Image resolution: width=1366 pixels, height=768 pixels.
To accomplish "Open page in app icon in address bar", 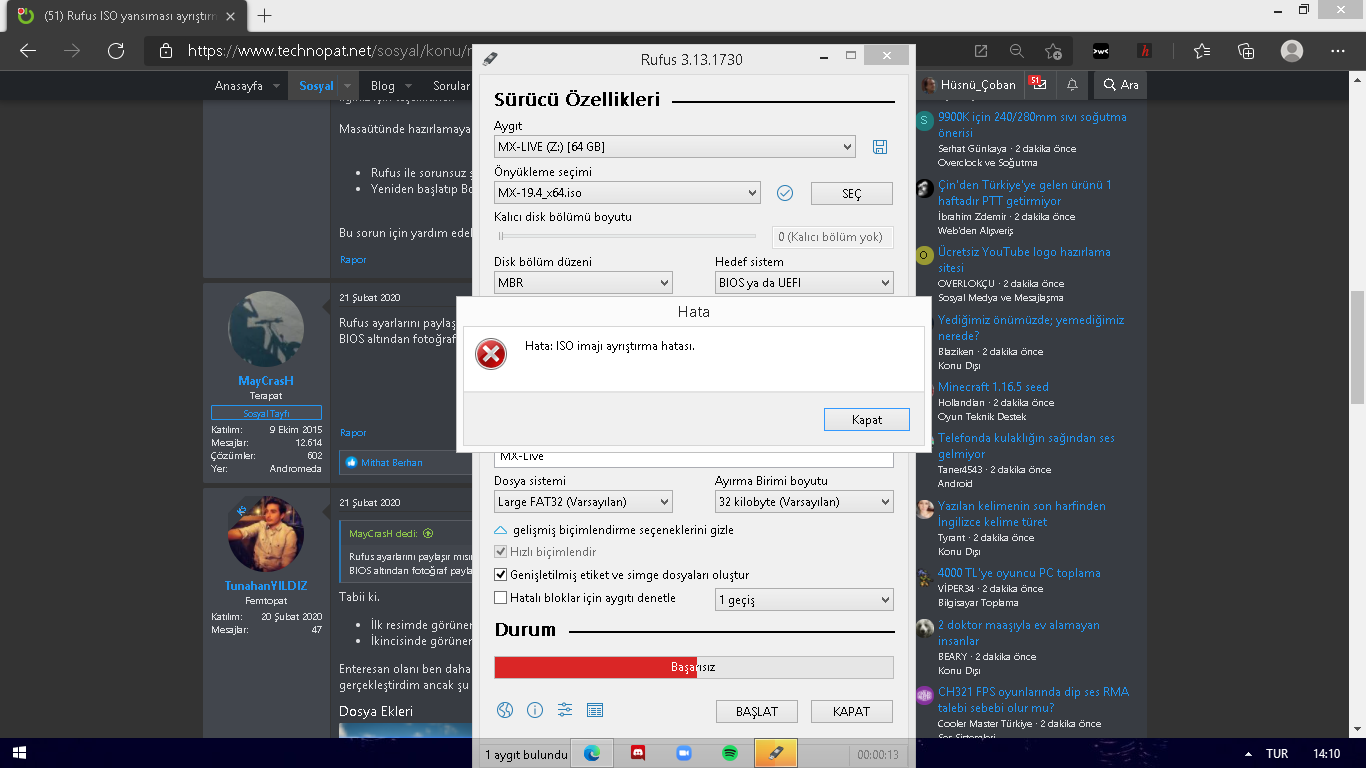I will (x=981, y=51).
